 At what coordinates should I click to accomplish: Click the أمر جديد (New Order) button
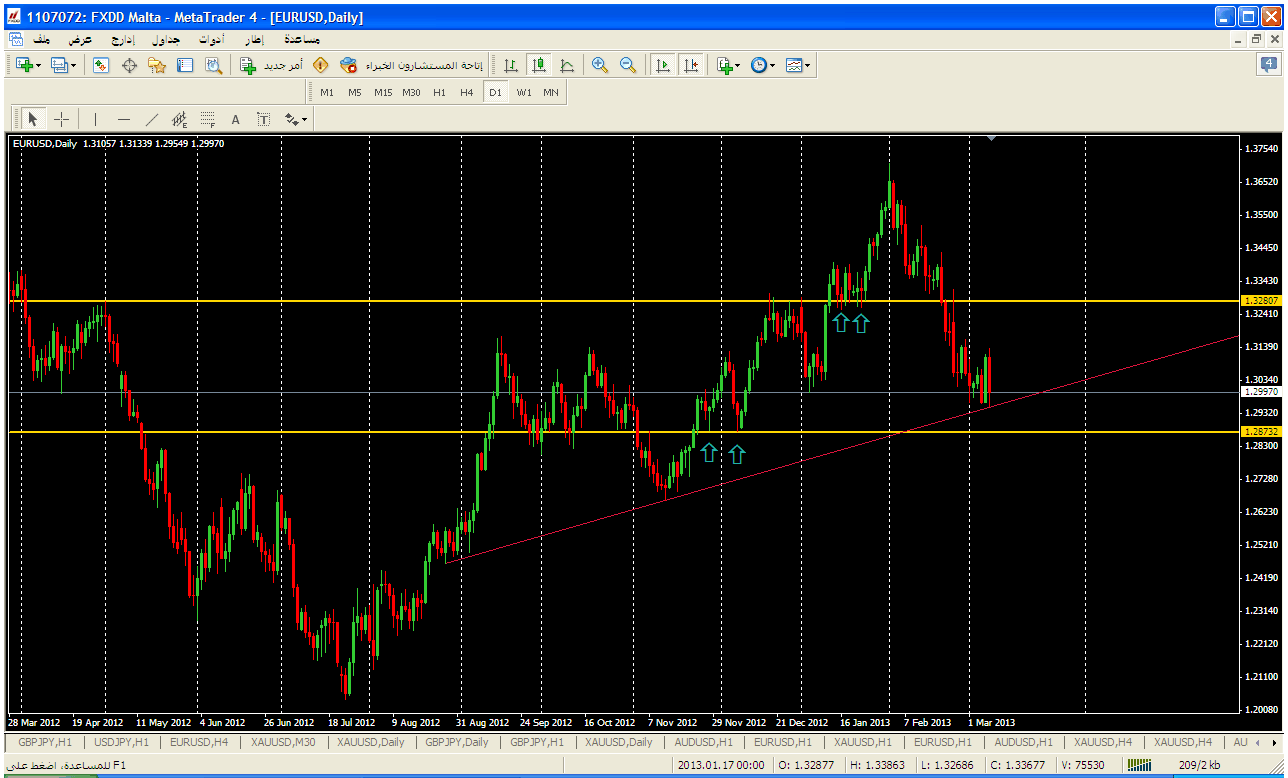click(271, 65)
